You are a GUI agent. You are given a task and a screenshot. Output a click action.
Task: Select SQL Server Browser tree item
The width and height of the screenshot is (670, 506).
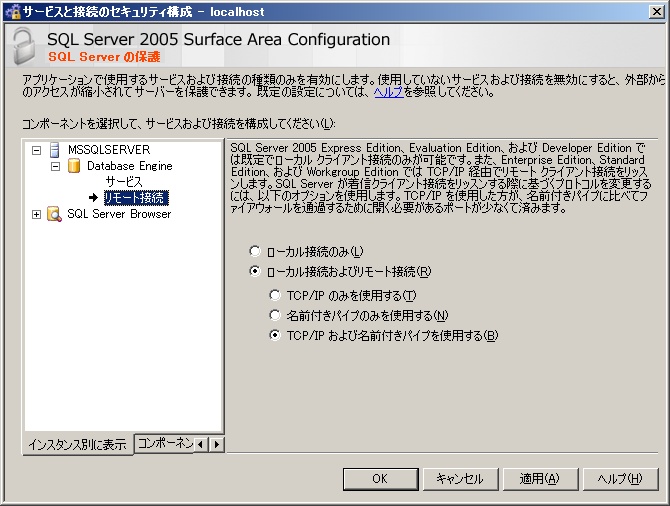(119, 214)
